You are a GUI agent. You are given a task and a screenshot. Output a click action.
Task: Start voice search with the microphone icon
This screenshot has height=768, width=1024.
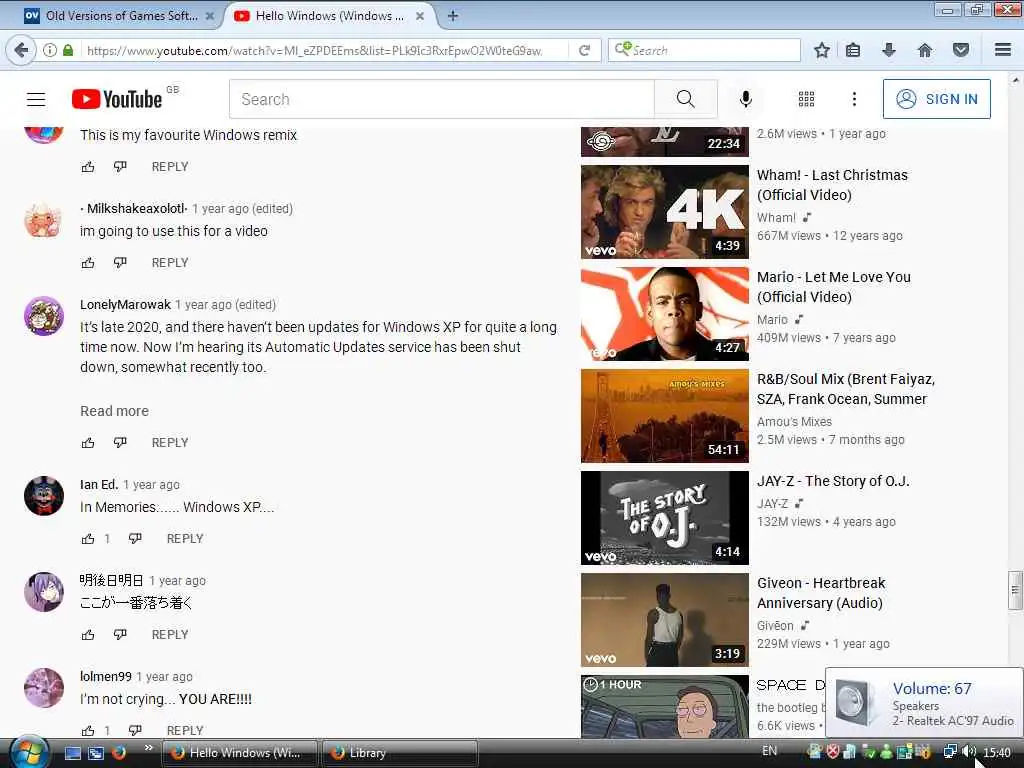coord(746,99)
